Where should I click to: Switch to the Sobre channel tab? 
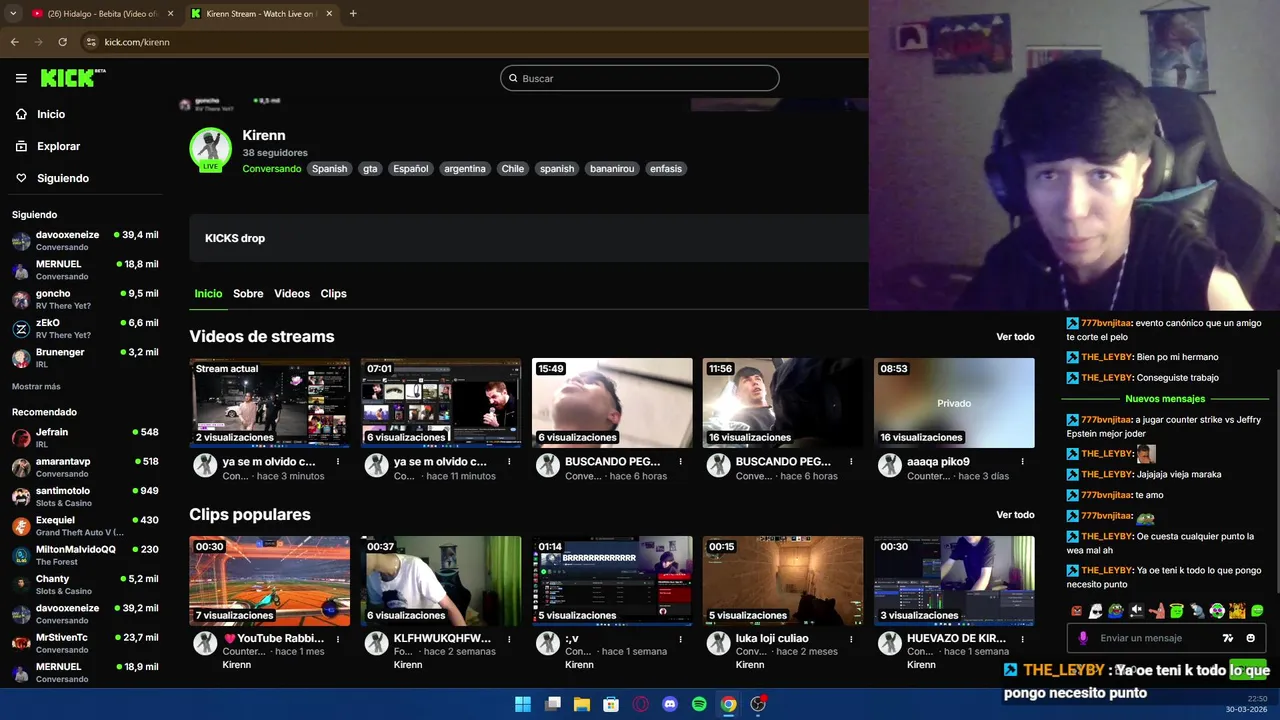[248, 293]
